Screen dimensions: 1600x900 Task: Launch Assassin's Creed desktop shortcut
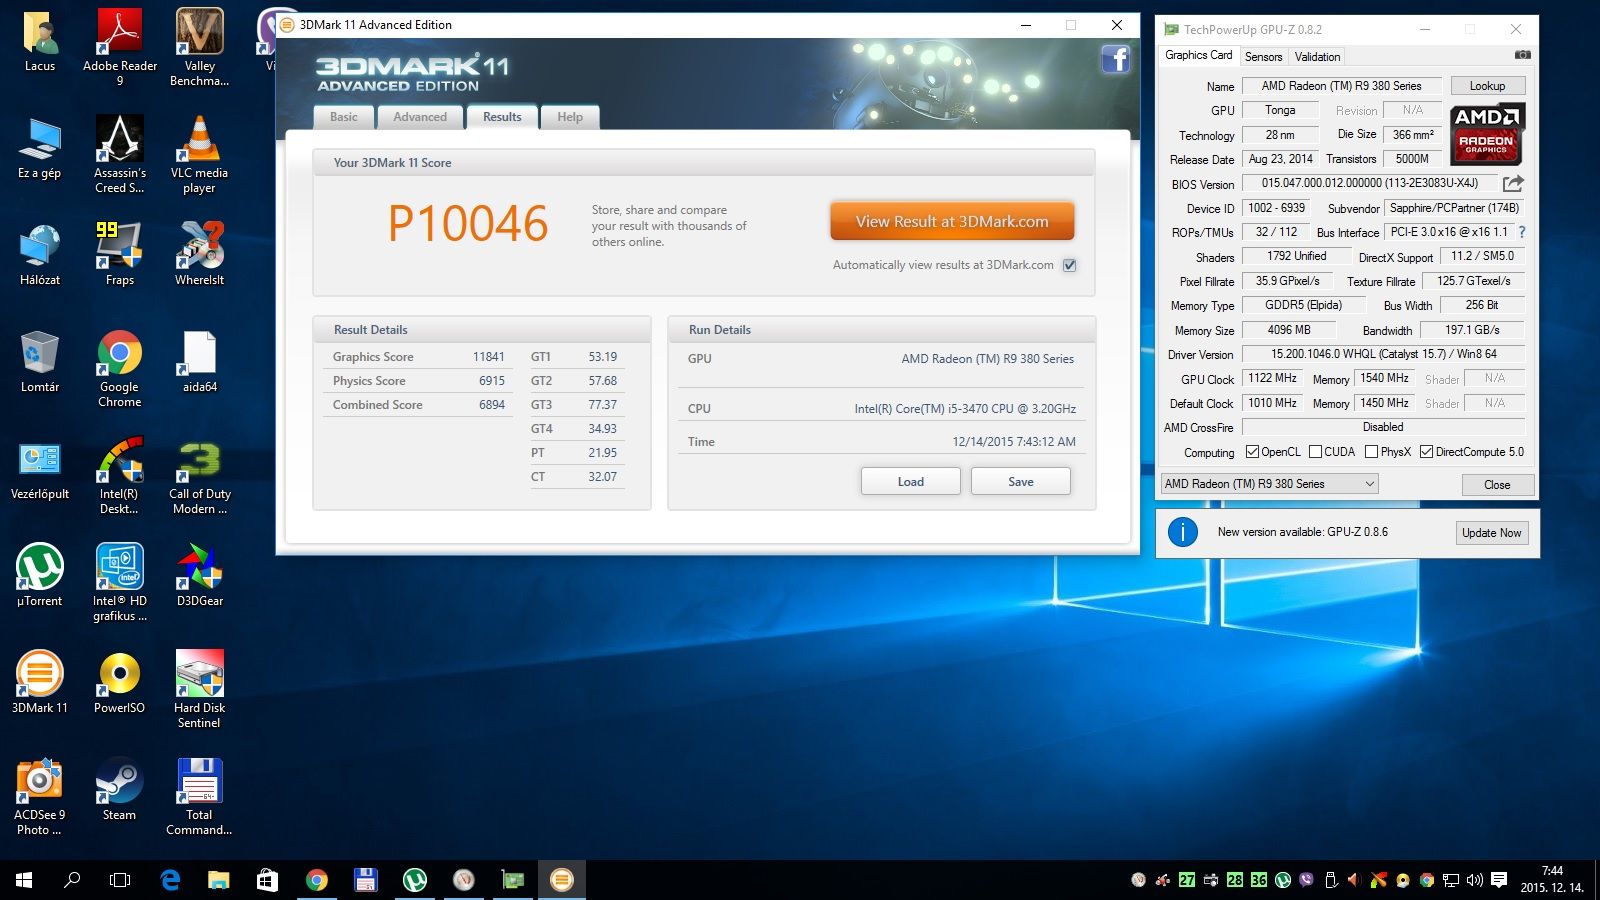click(120, 154)
